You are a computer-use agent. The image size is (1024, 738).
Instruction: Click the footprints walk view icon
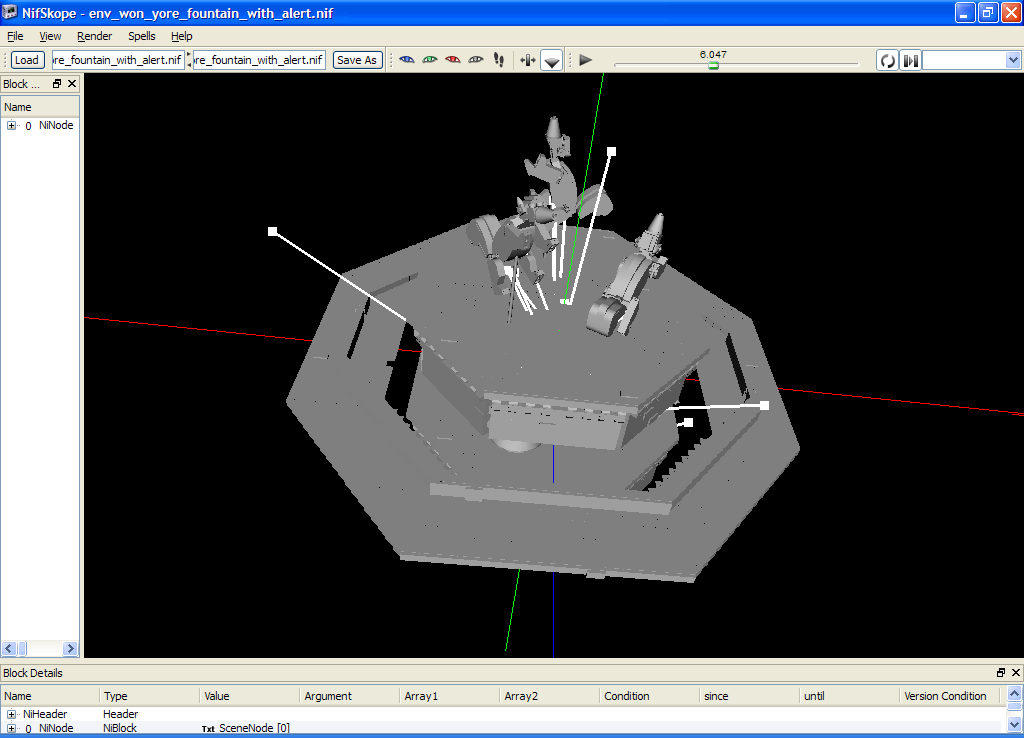click(499, 60)
